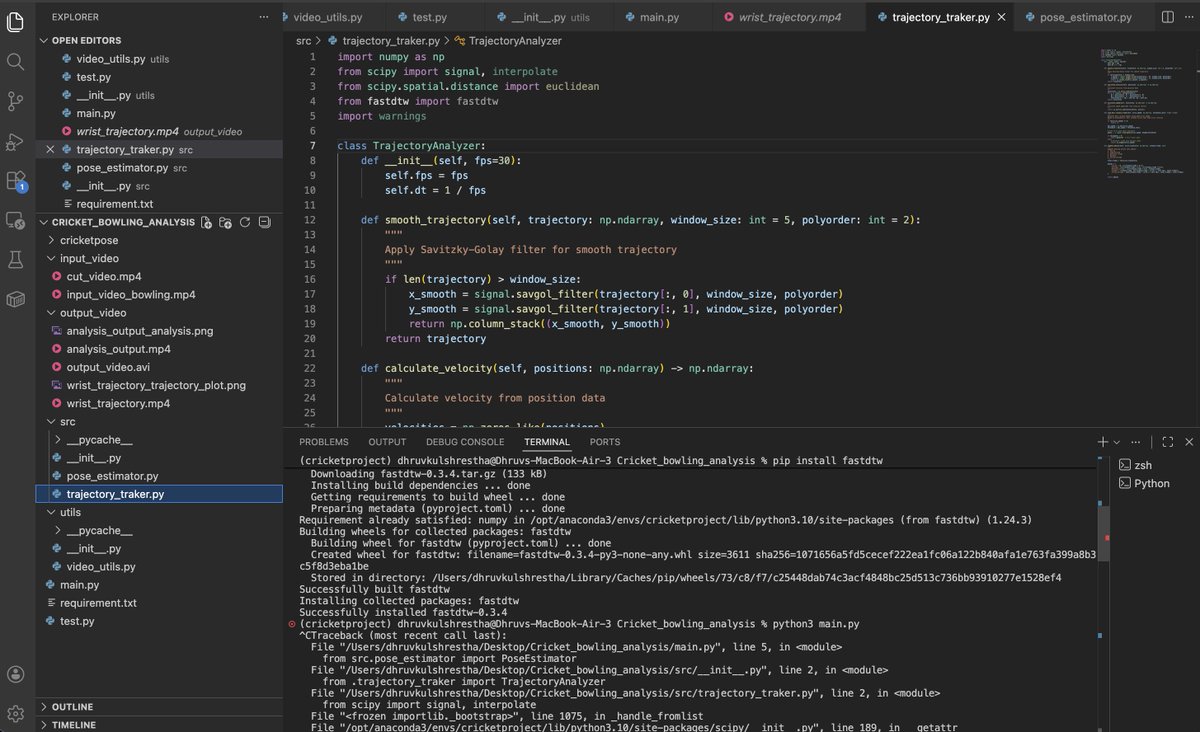Click the src breadcrumb segment
The height and width of the screenshot is (732, 1200).
304,41
